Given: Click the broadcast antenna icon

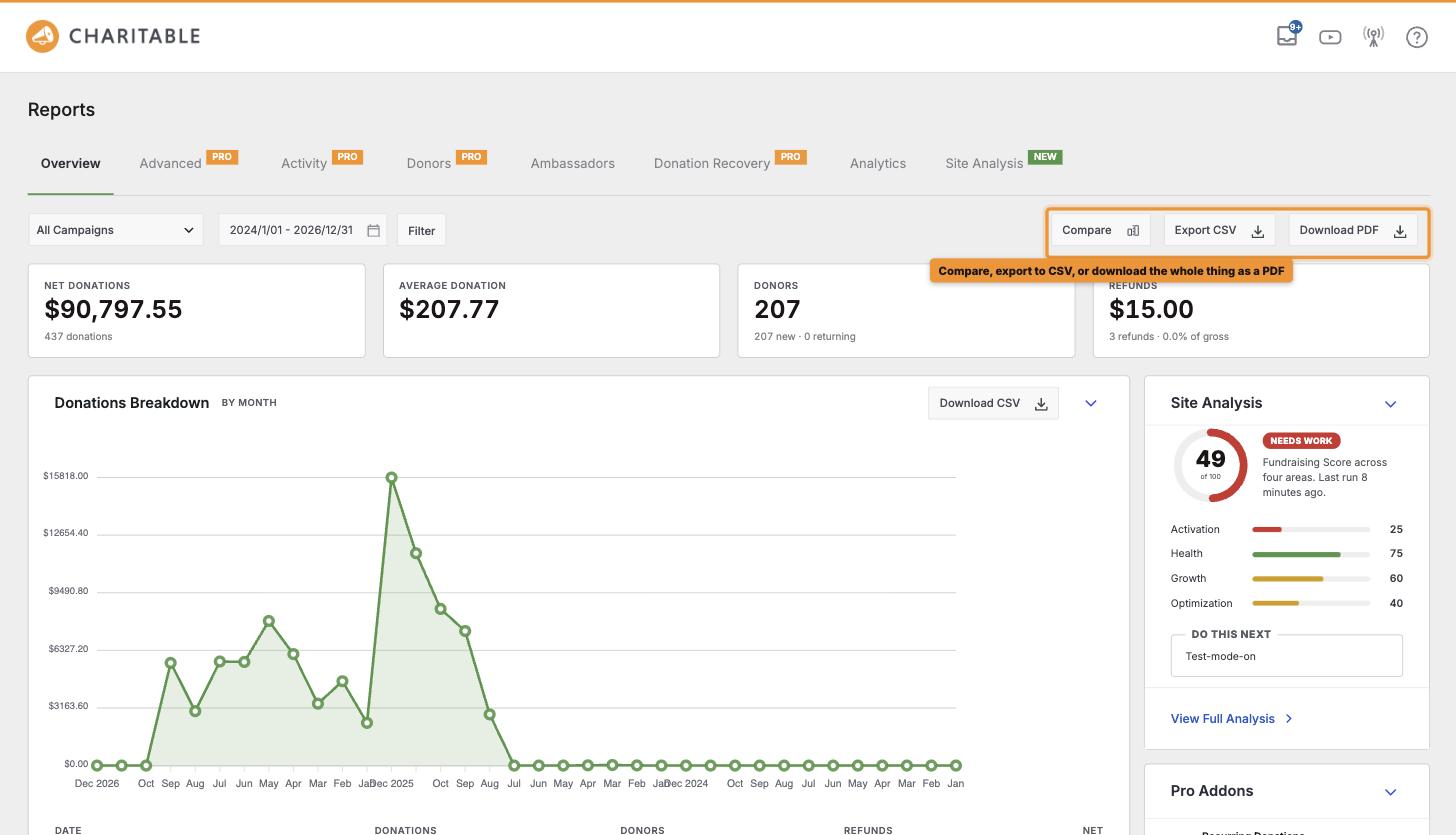Looking at the screenshot, I should (1373, 37).
